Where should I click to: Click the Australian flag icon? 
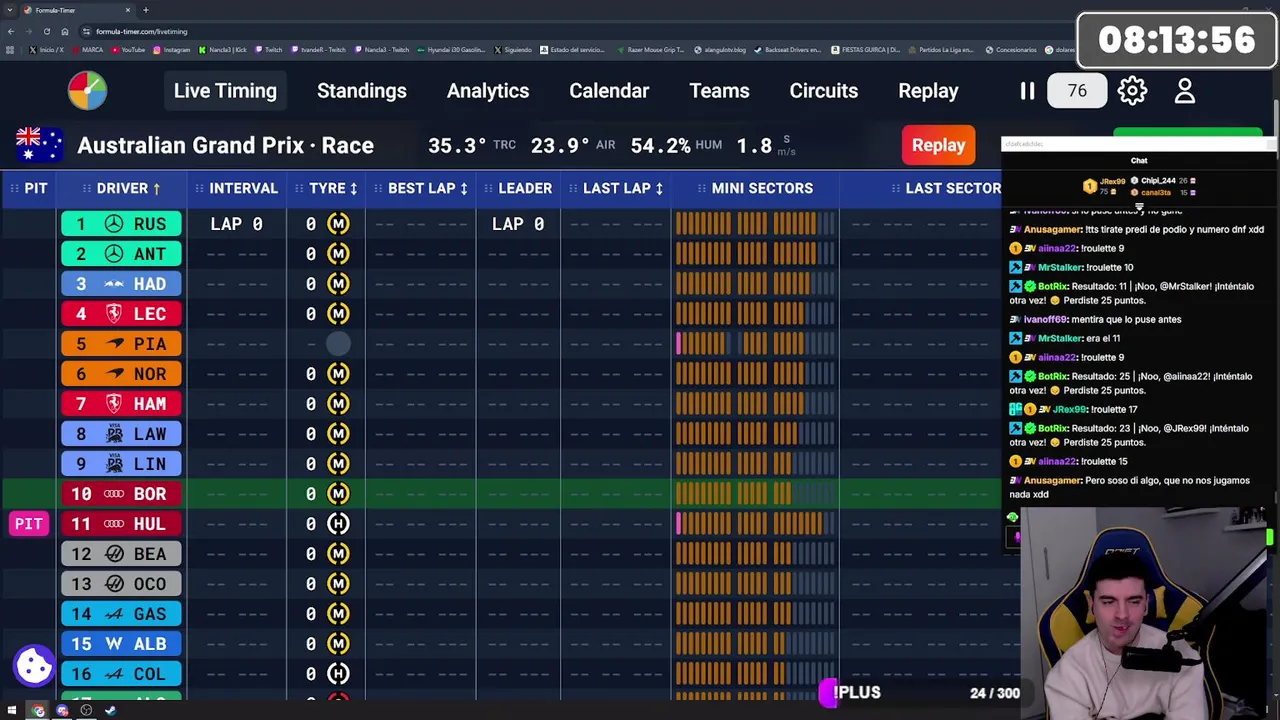point(41,145)
